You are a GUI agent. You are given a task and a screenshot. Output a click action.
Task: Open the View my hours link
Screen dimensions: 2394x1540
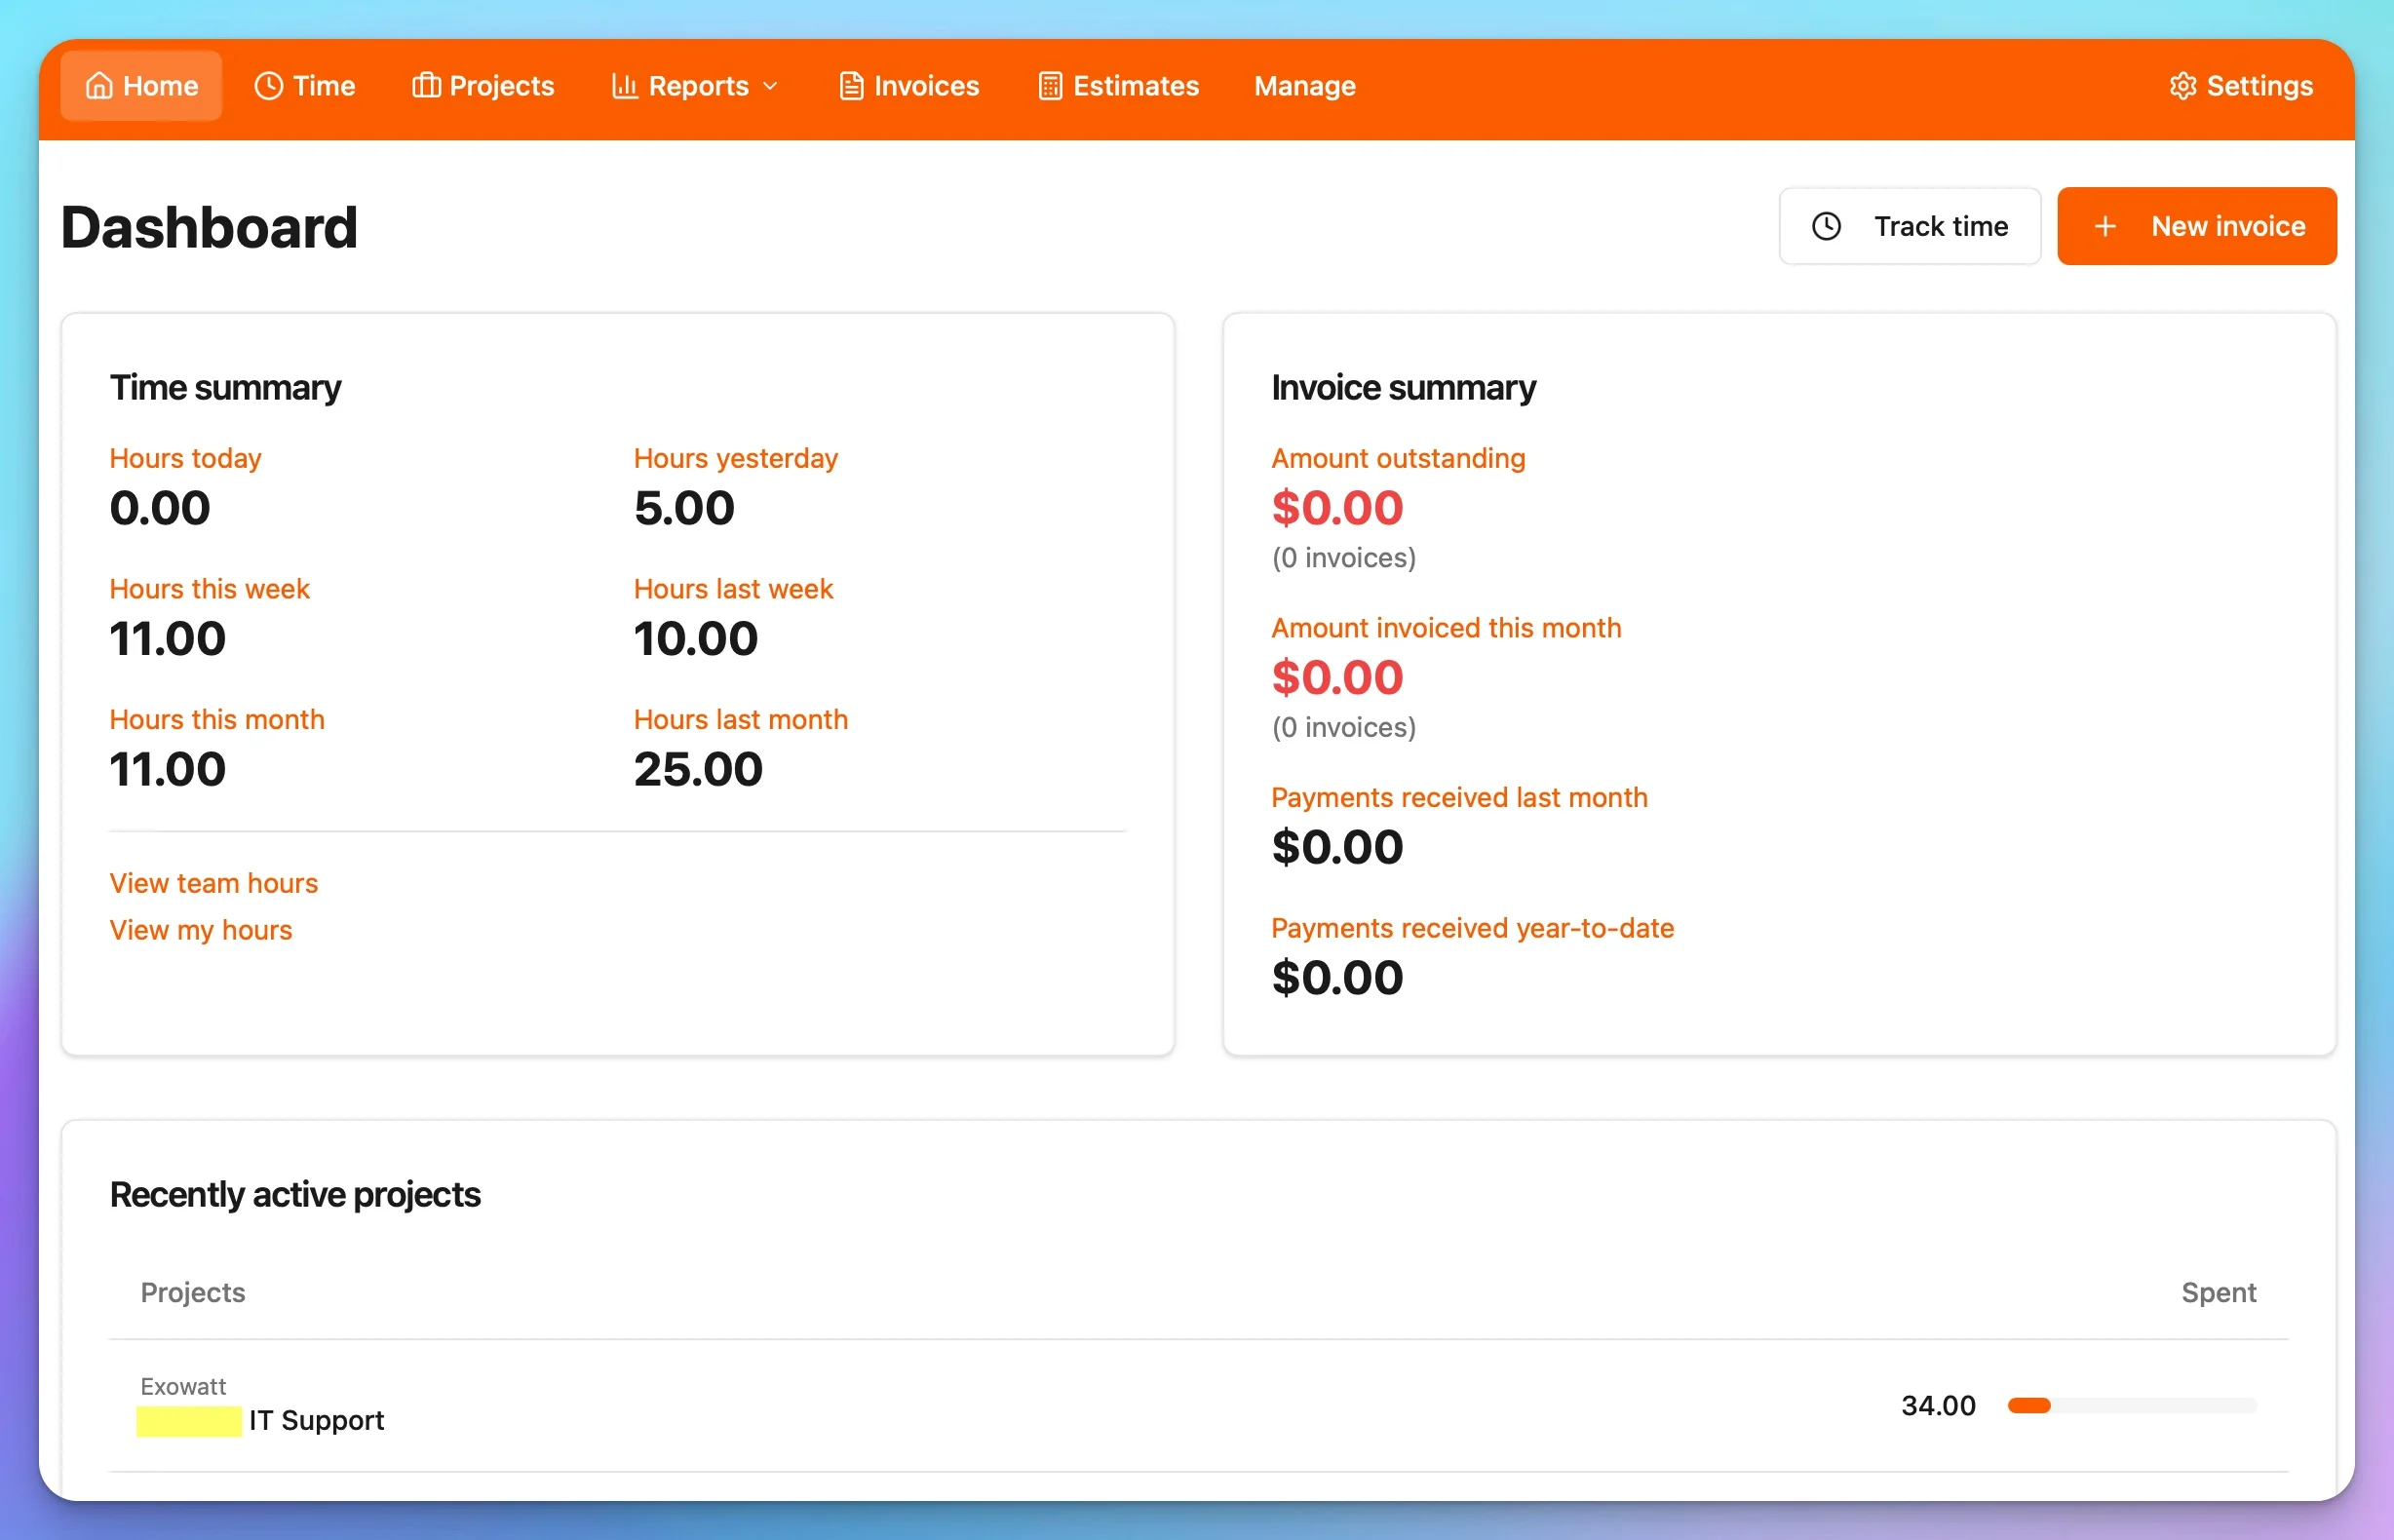tap(200, 930)
